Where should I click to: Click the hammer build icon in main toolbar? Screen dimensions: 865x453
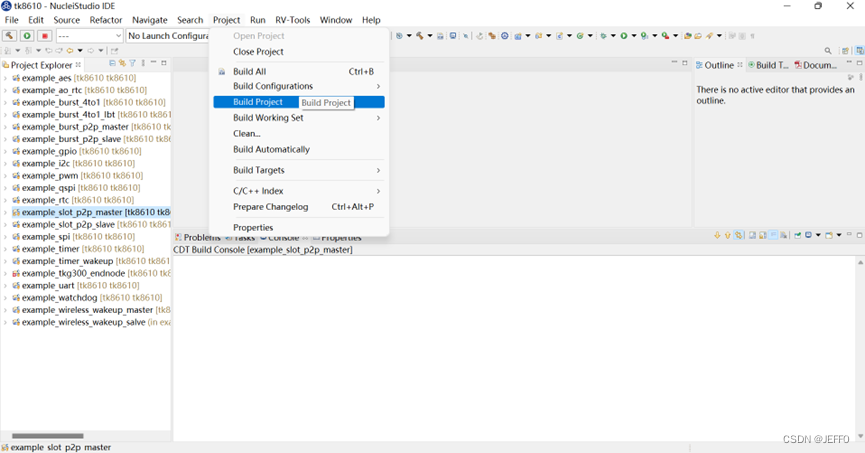point(420,36)
